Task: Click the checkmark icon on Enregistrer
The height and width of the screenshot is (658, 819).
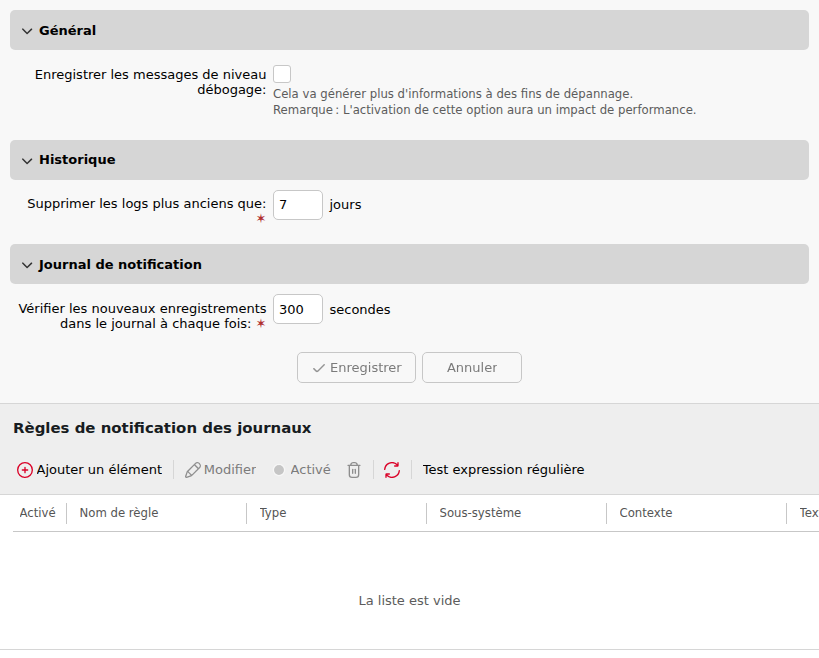Action: (x=319, y=368)
